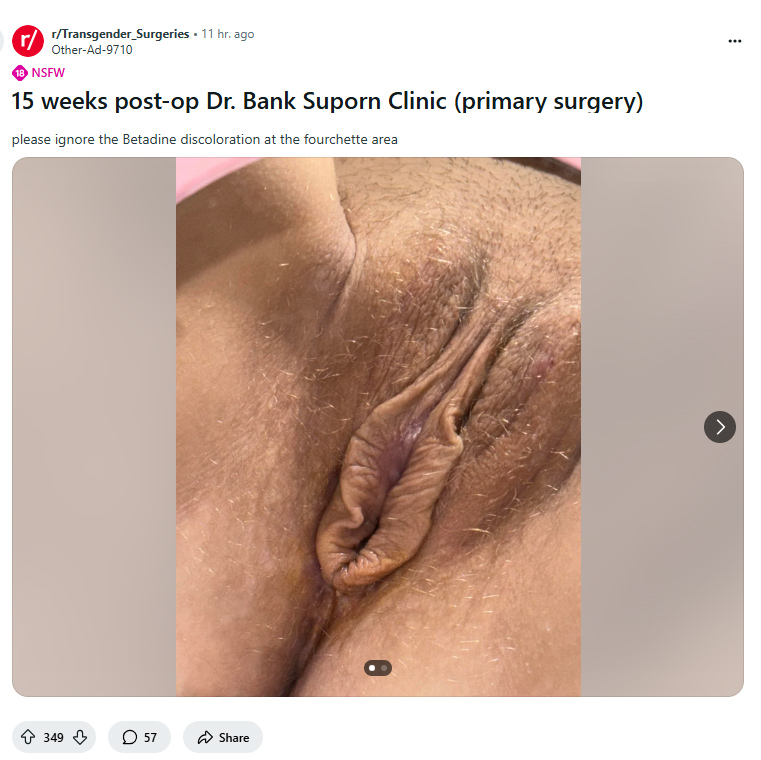The width and height of the screenshot is (761, 760).
Task: Select the first gallery indicator dot
Action: (x=372, y=668)
